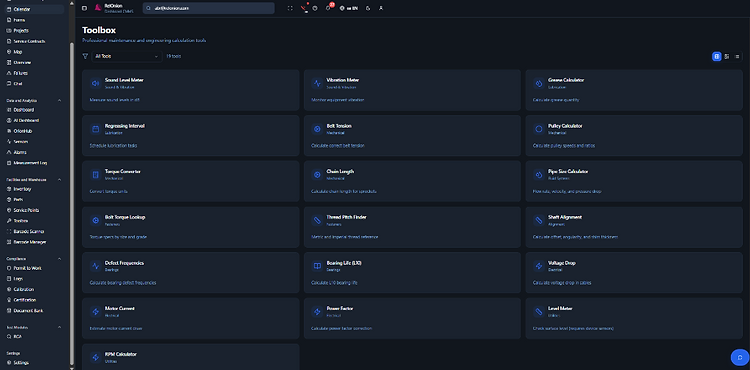The image size is (750, 370).
Task: Click the top search field
Action: 209,8
